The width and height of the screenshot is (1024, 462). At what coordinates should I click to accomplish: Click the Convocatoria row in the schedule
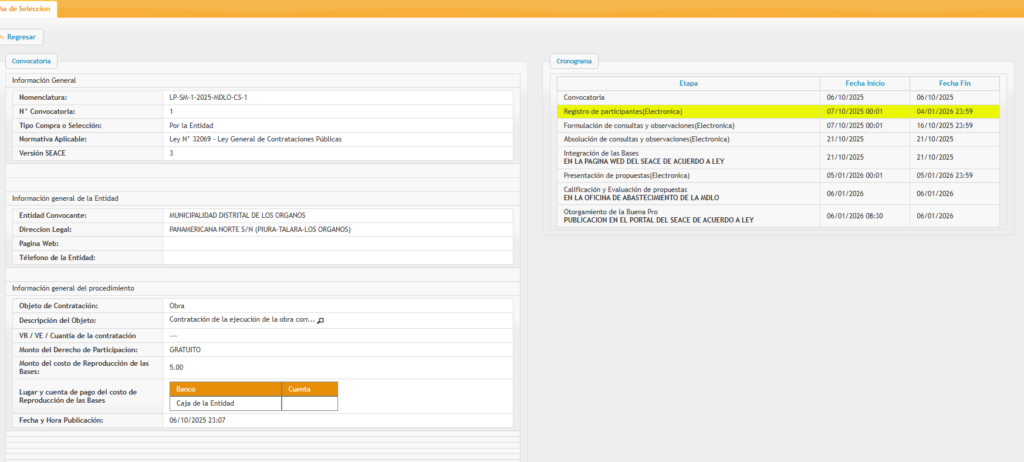coord(688,97)
